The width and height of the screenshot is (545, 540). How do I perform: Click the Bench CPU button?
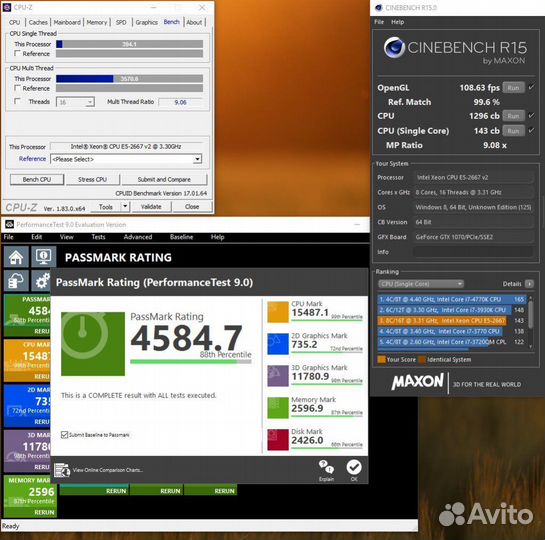pyautogui.click(x=37, y=179)
